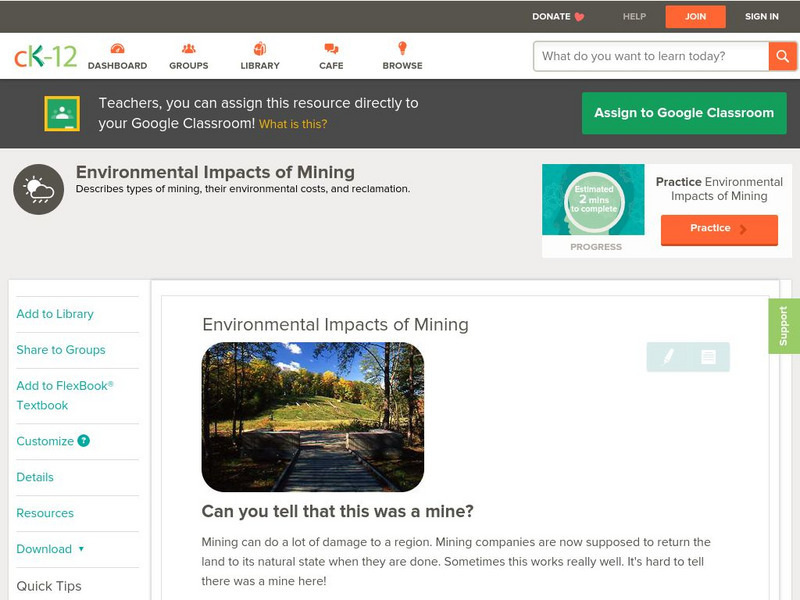
Task: Open the Dashboard icon in navigation
Action: [117, 49]
